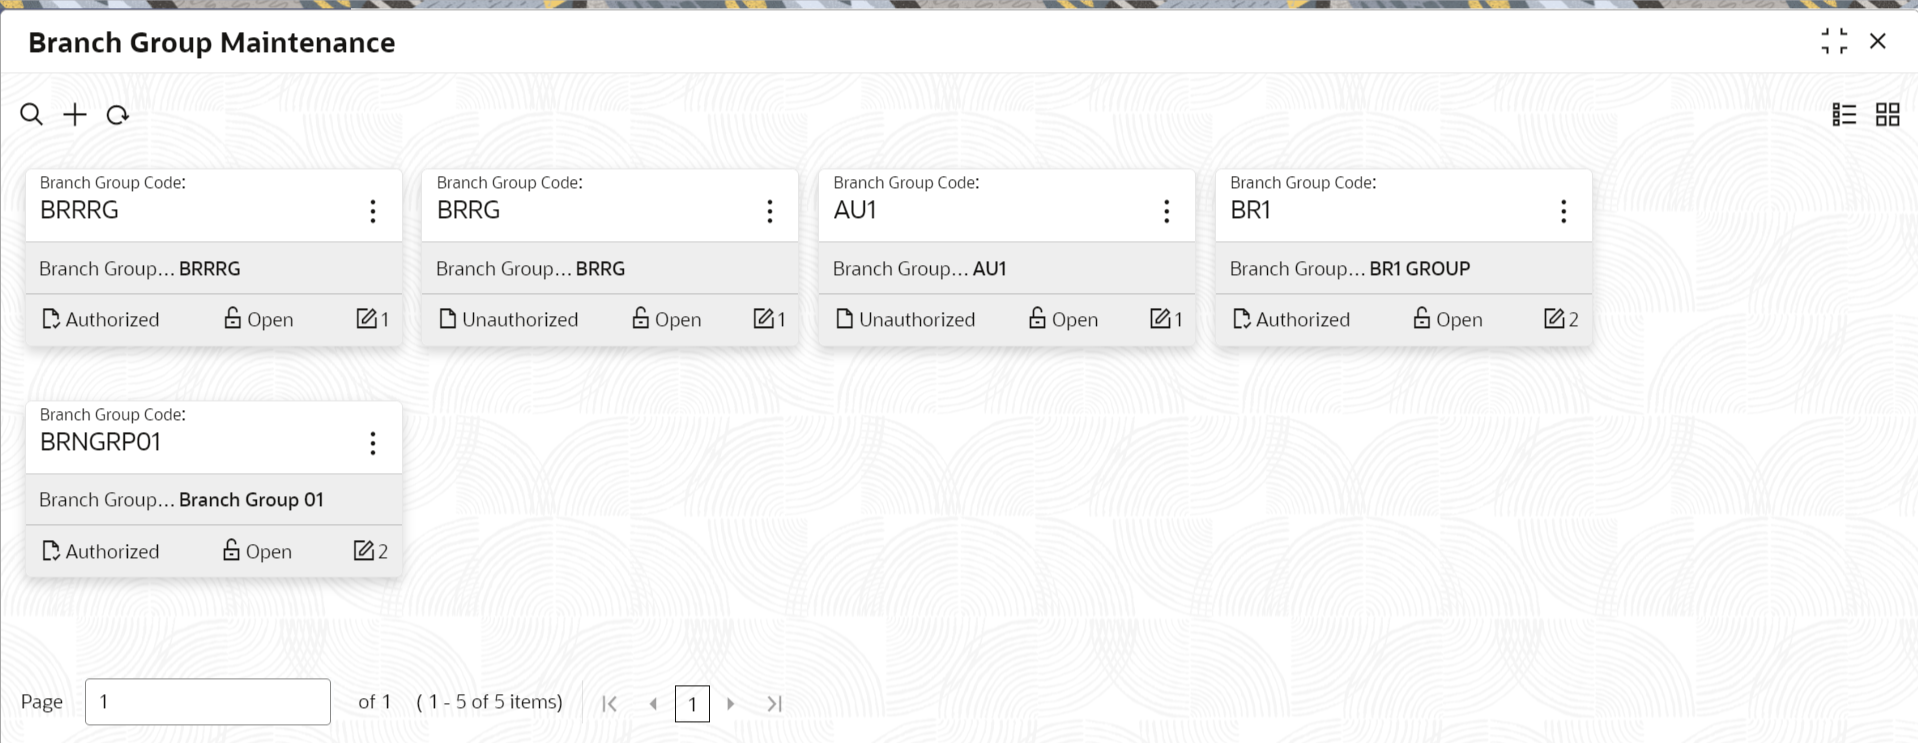Collapse the Branch Group Maintenance window
Screen dimensions: 1920x743
[1834, 41]
